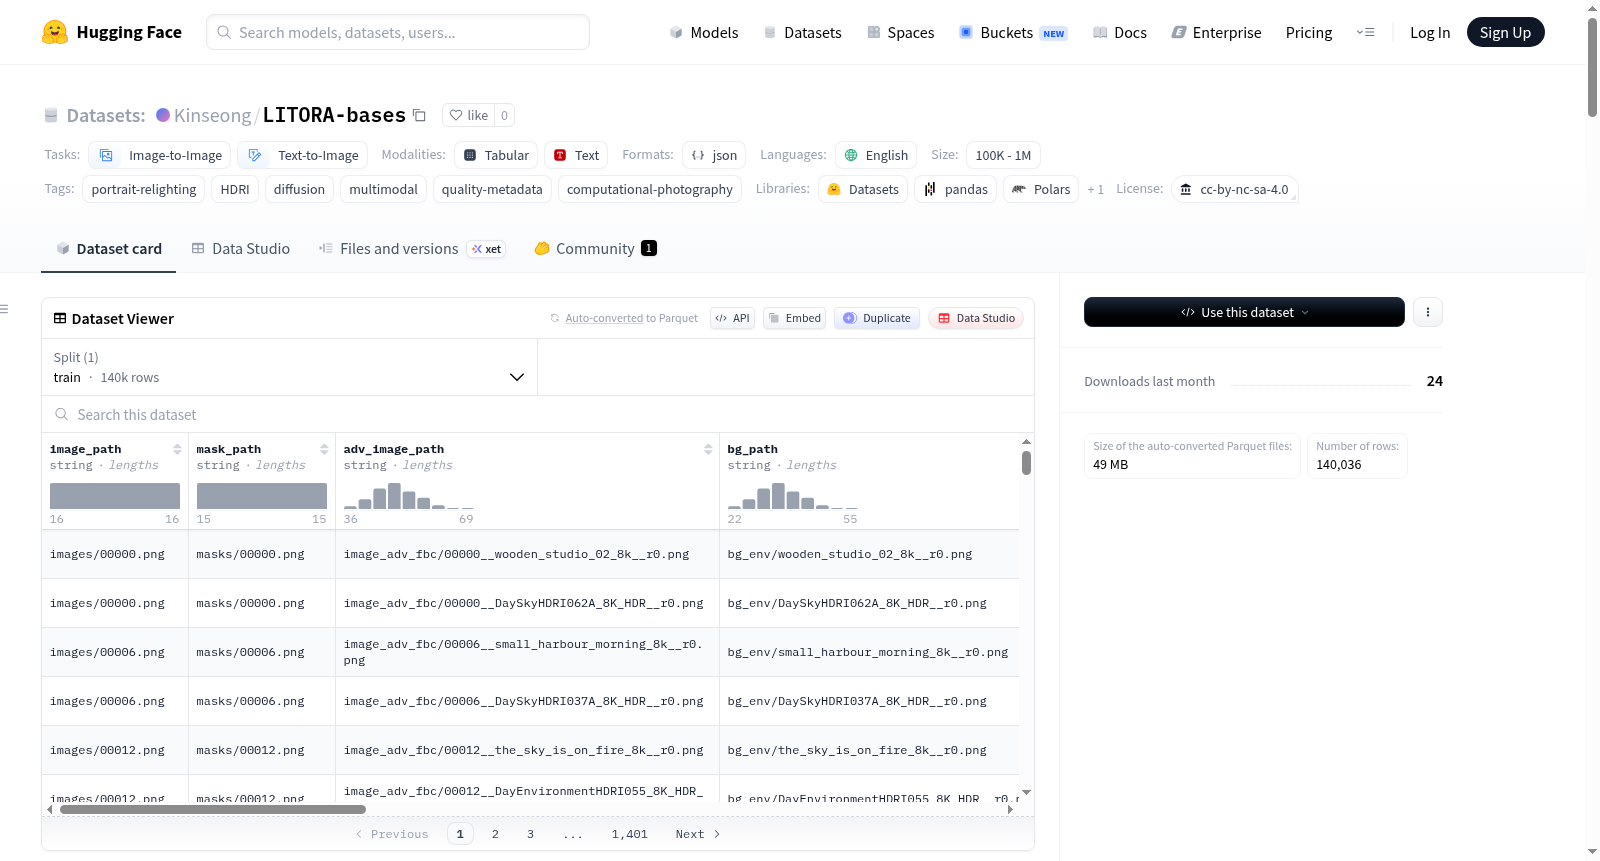1600x861 pixels.
Task: Click the Hugging Face logo icon
Action: point(55,32)
